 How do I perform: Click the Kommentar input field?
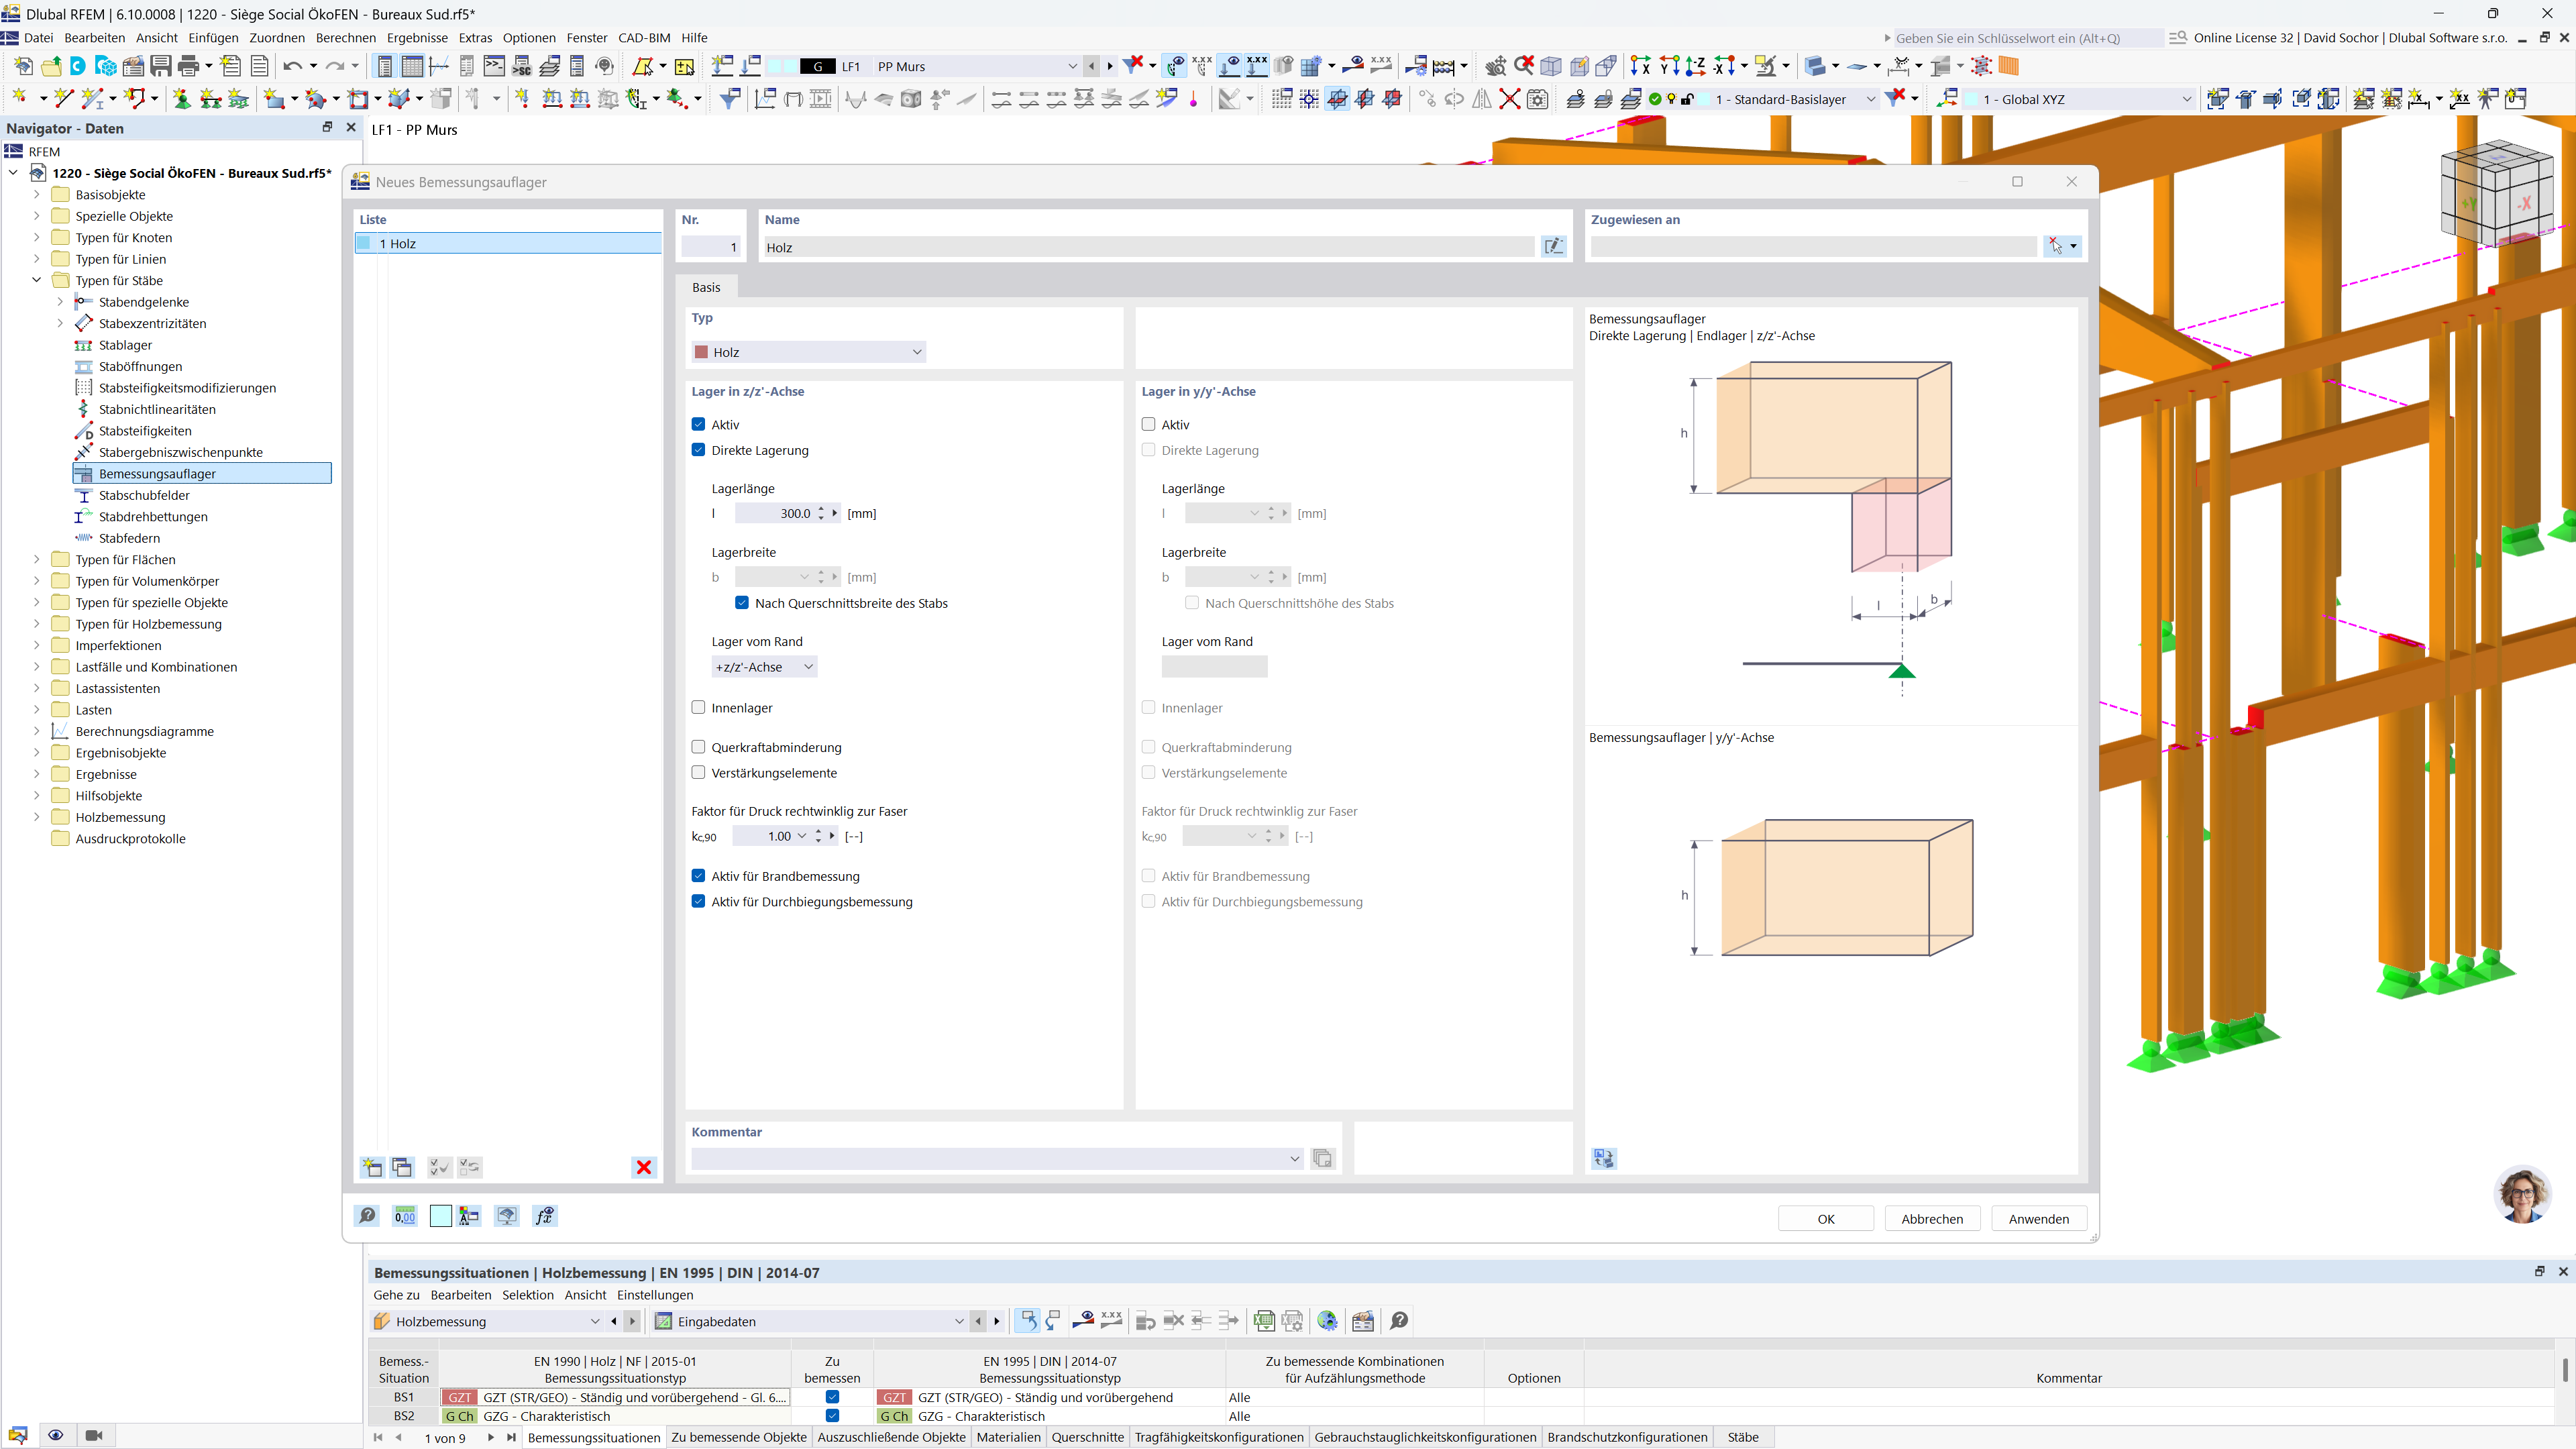pos(990,1158)
